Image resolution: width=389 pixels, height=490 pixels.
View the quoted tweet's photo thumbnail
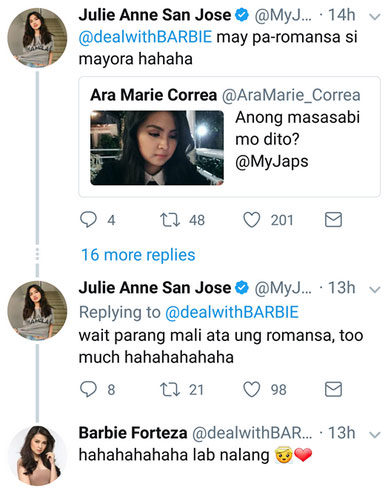(157, 148)
